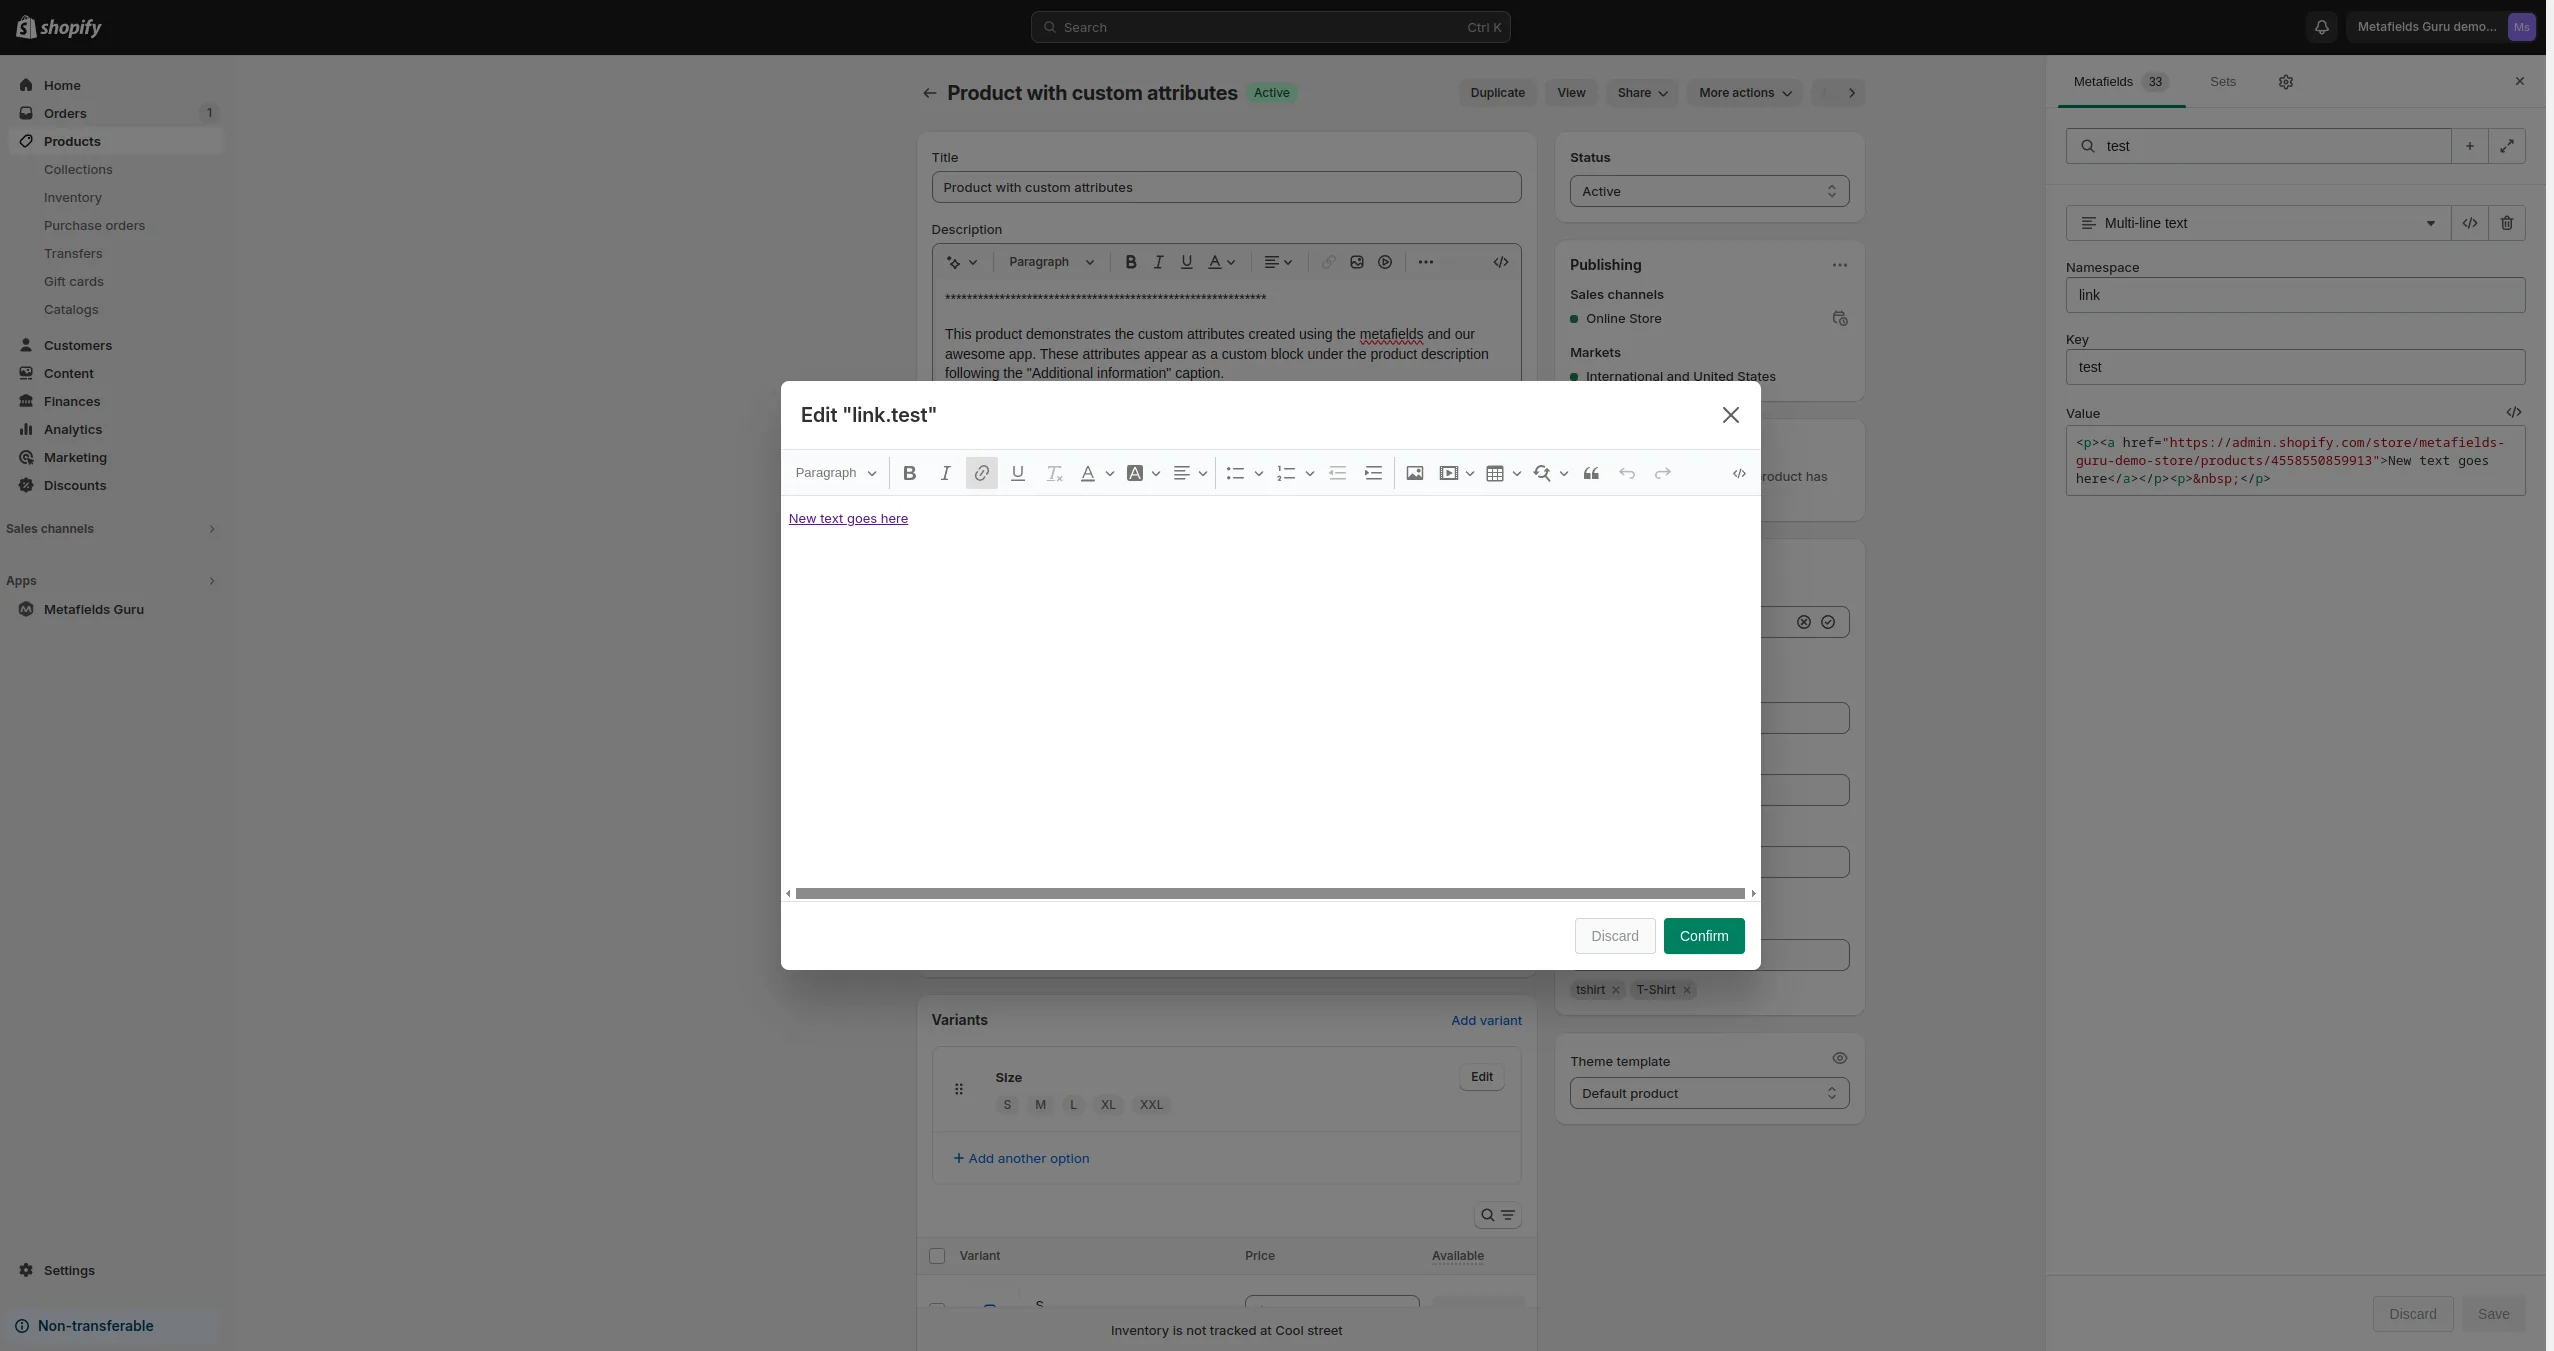Toggle italic in the link.test editor toolbar
The image size is (2554, 1351).
(945, 473)
